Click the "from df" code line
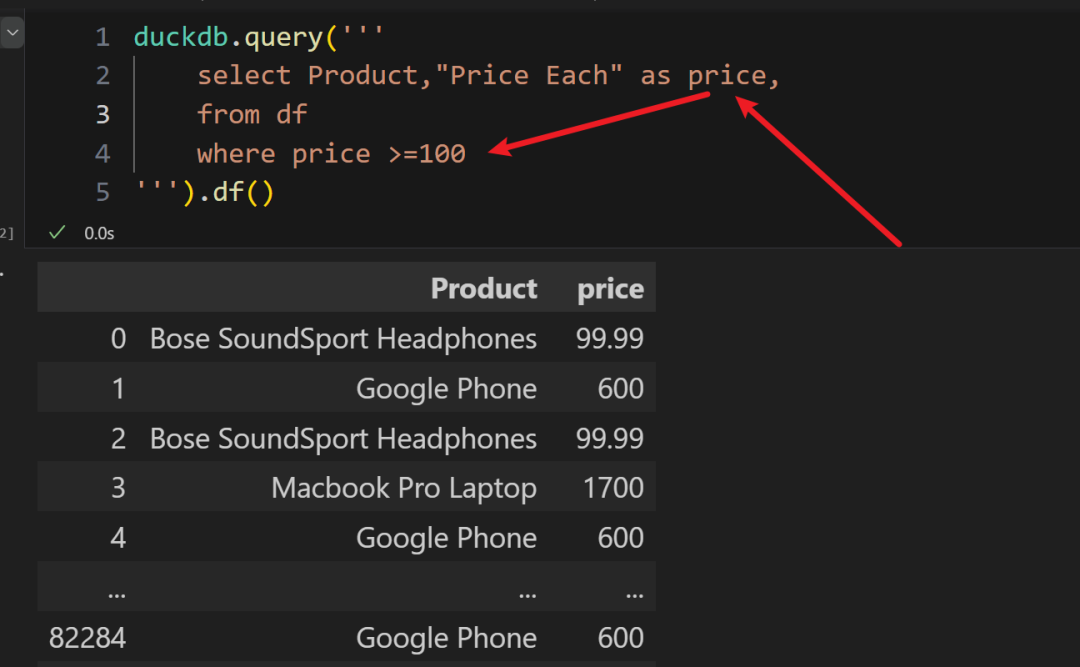 point(252,115)
